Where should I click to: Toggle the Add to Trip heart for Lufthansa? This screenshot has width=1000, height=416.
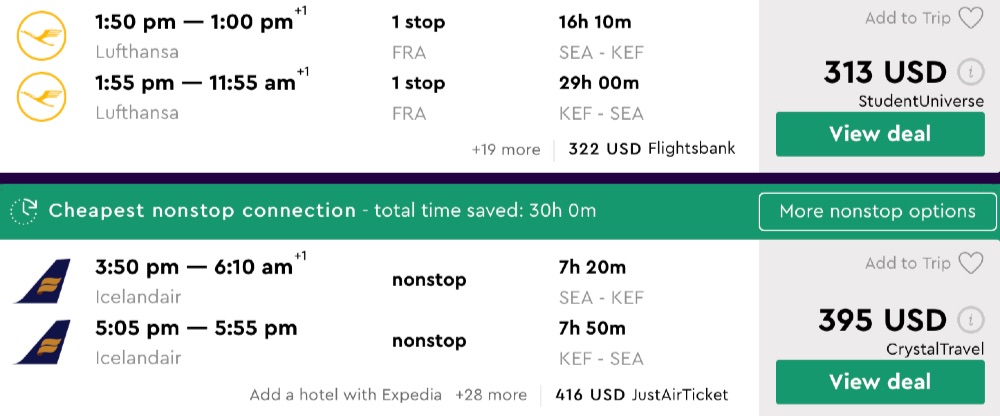pyautogui.click(x=970, y=18)
